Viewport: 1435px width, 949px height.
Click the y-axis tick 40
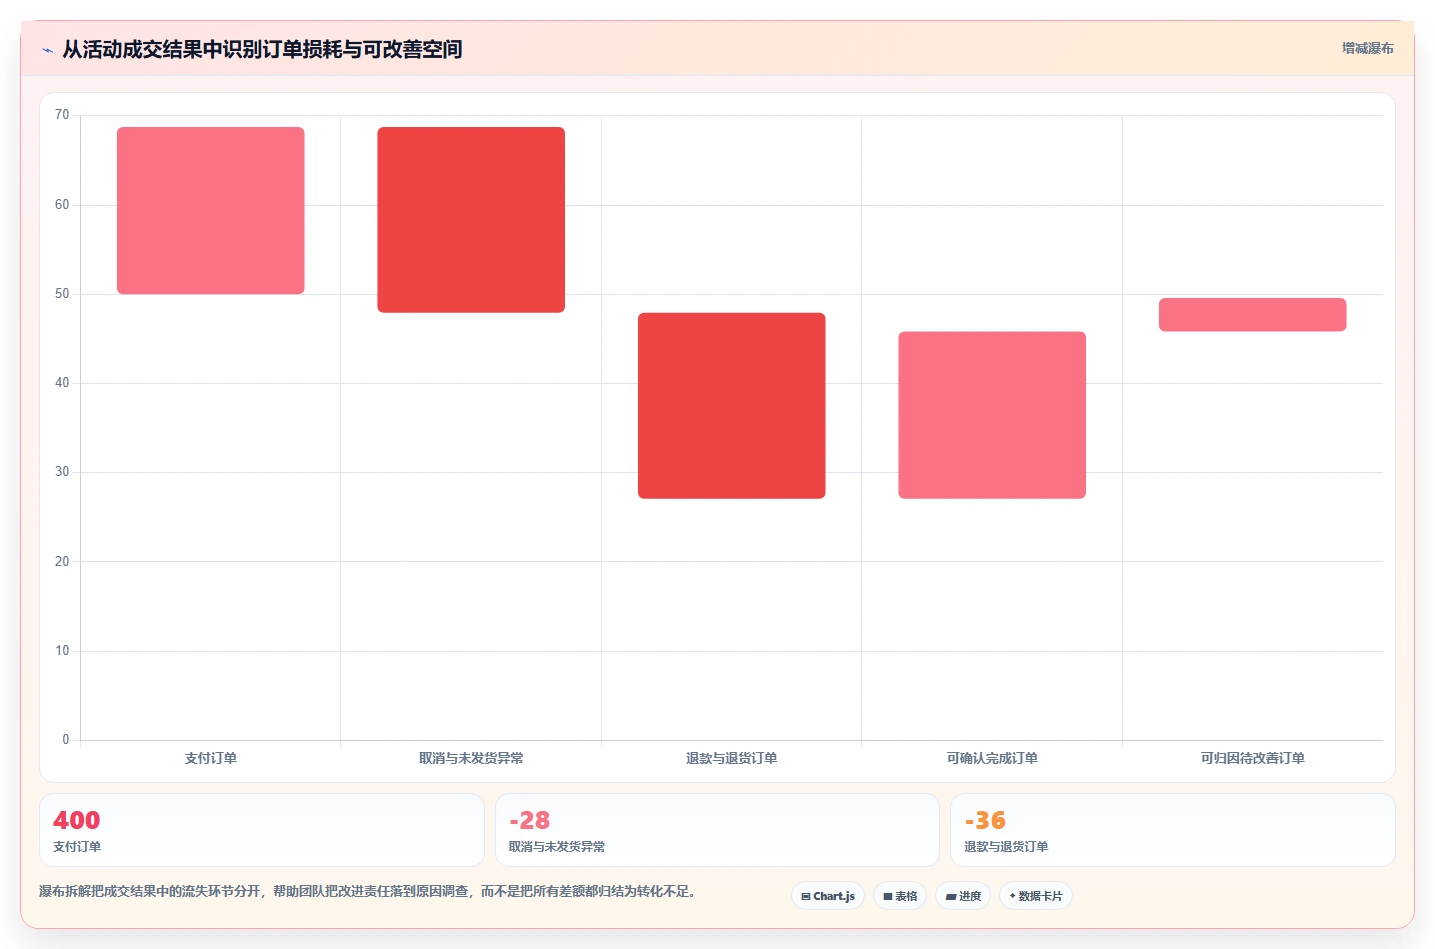click(x=62, y=383)
